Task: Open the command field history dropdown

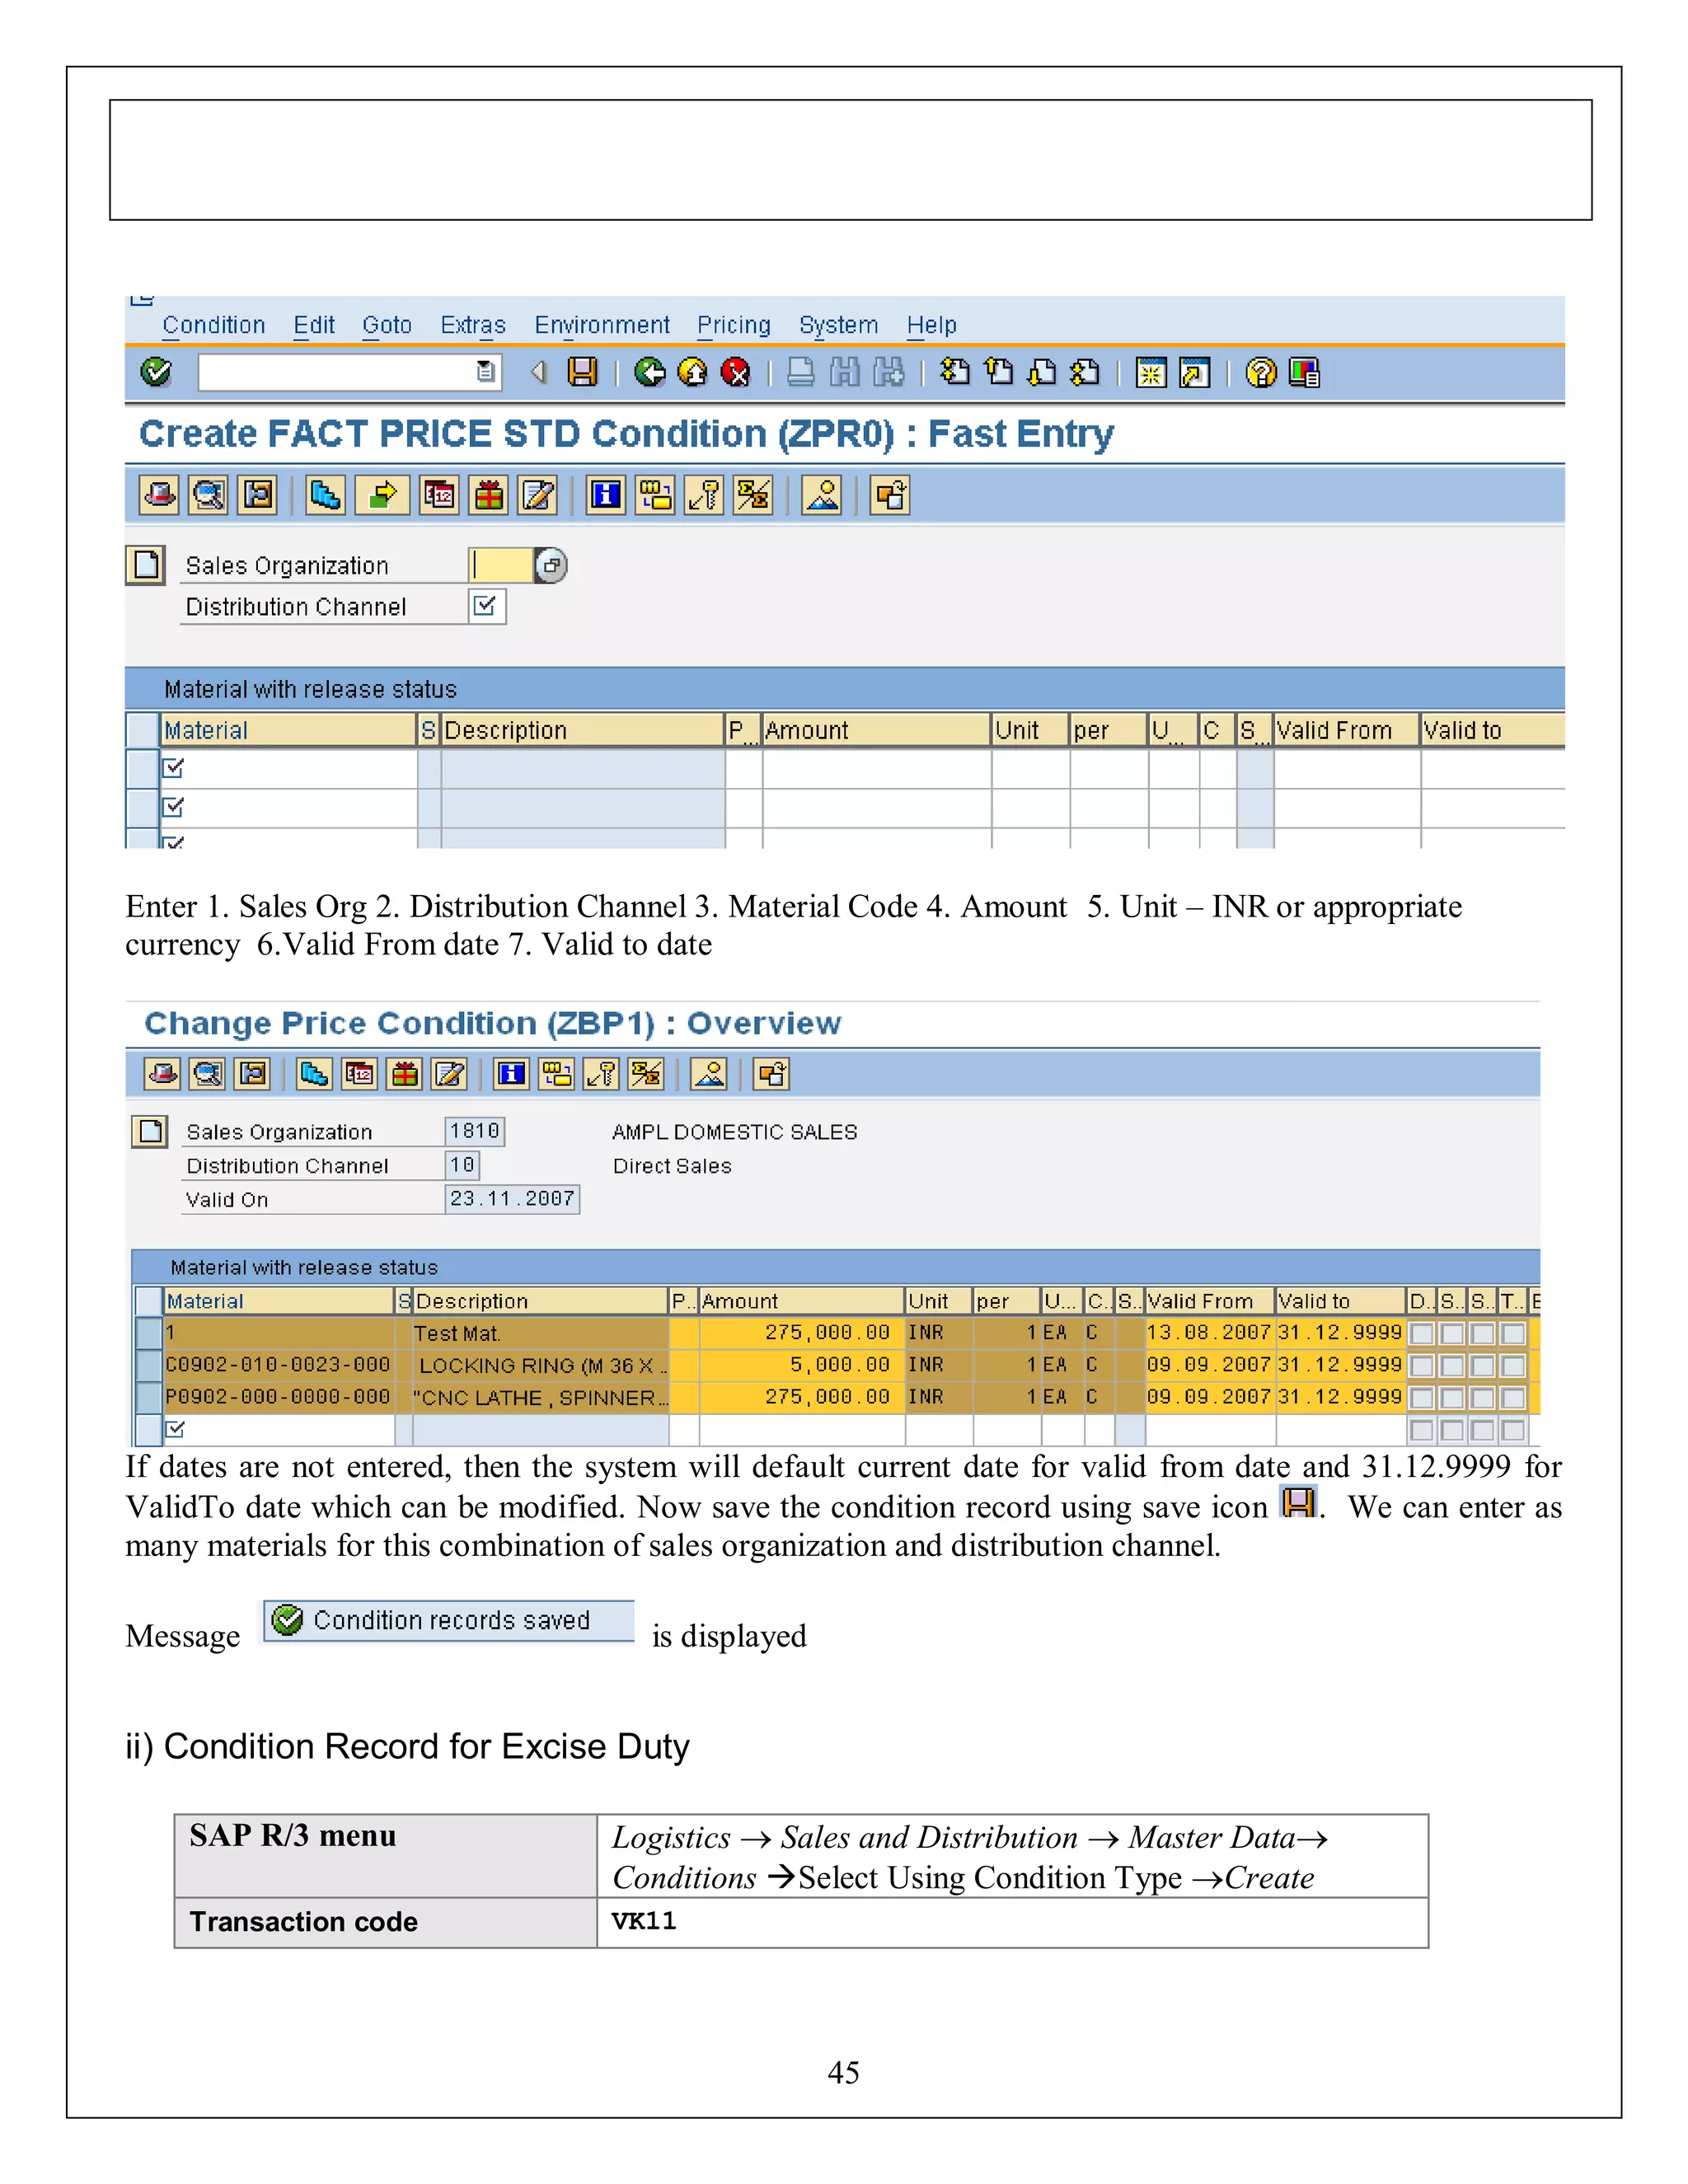Action: coord(485,372)
